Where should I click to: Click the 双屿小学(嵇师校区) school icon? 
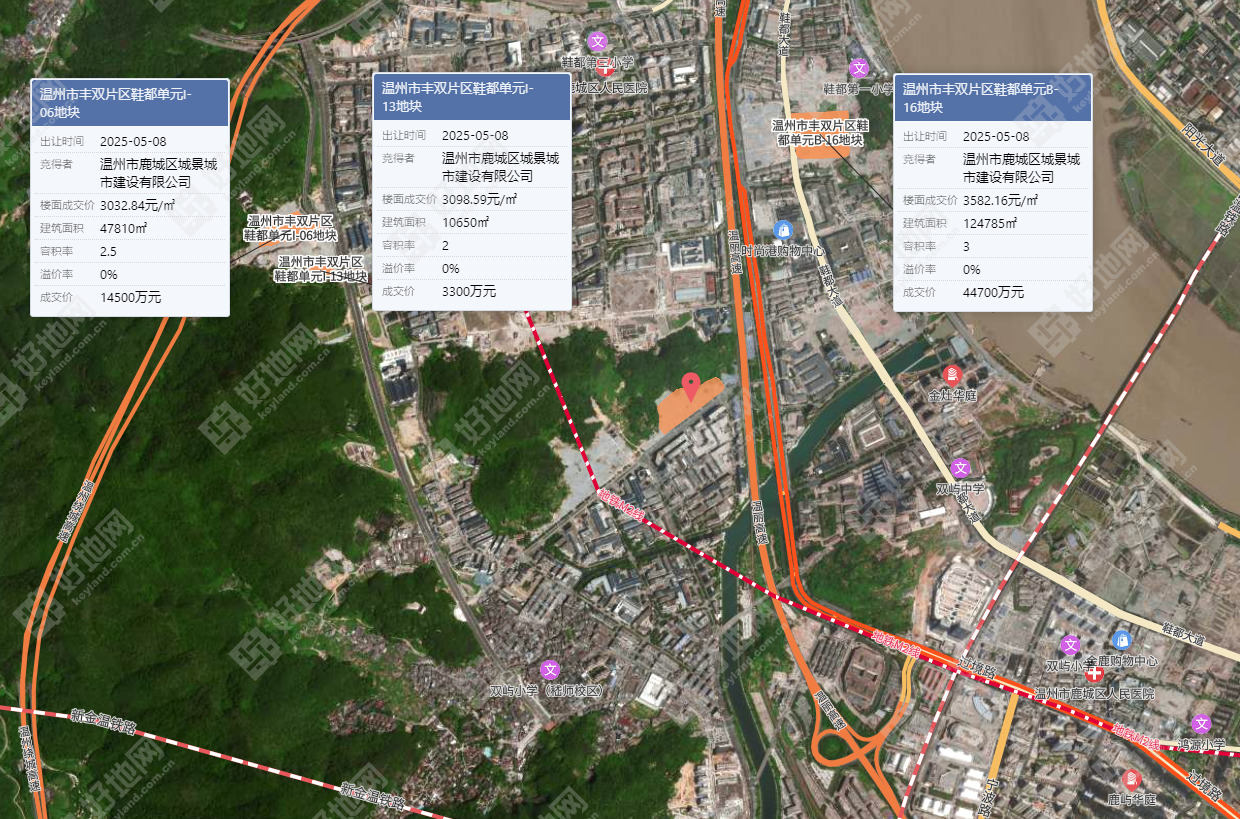point(549,669)
